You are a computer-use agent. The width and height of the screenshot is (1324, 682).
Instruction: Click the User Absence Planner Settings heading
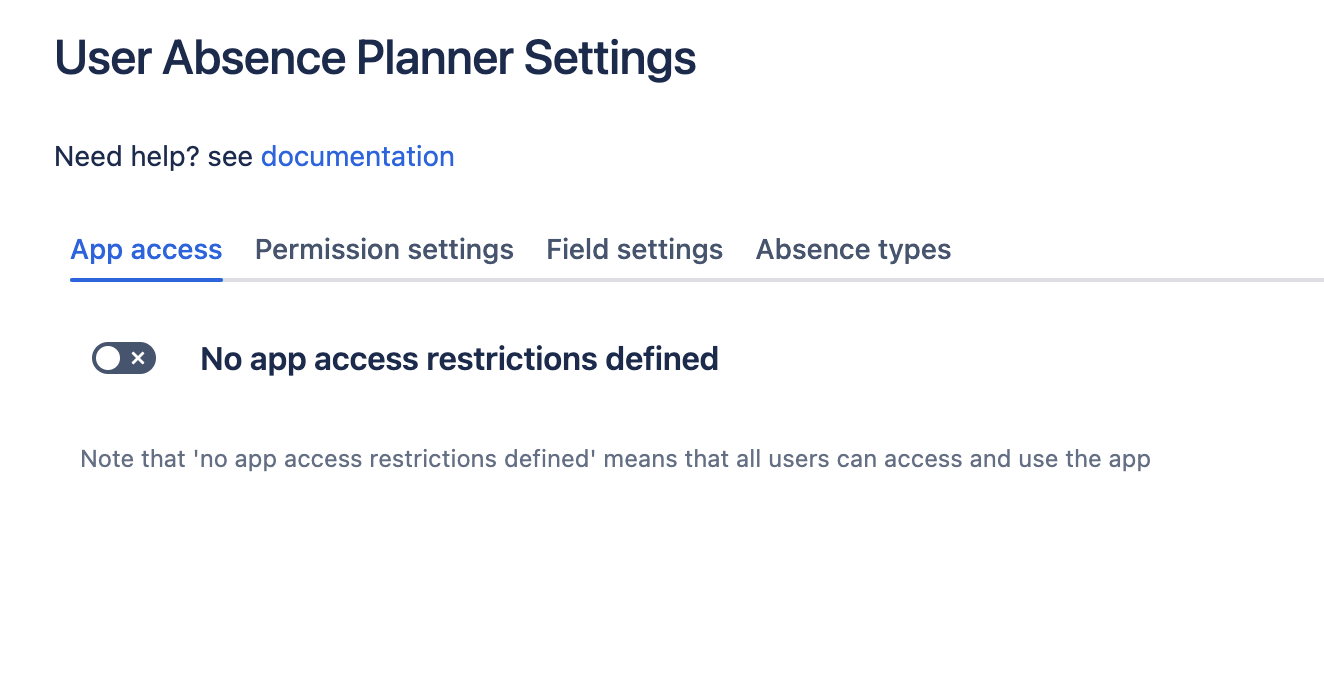pos(375,58)
